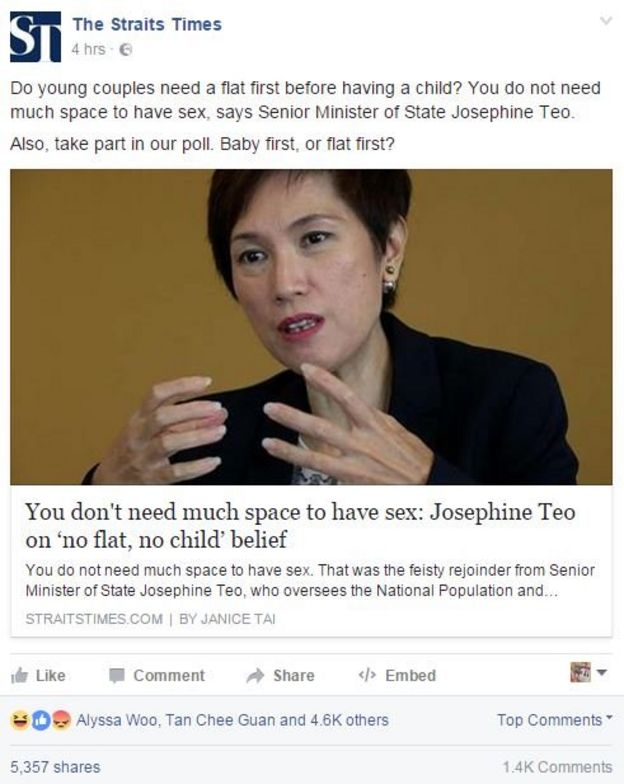Screen dimensions: 624x784
Task: Open The Straits Times page name link
Action: tap(147, 24)
